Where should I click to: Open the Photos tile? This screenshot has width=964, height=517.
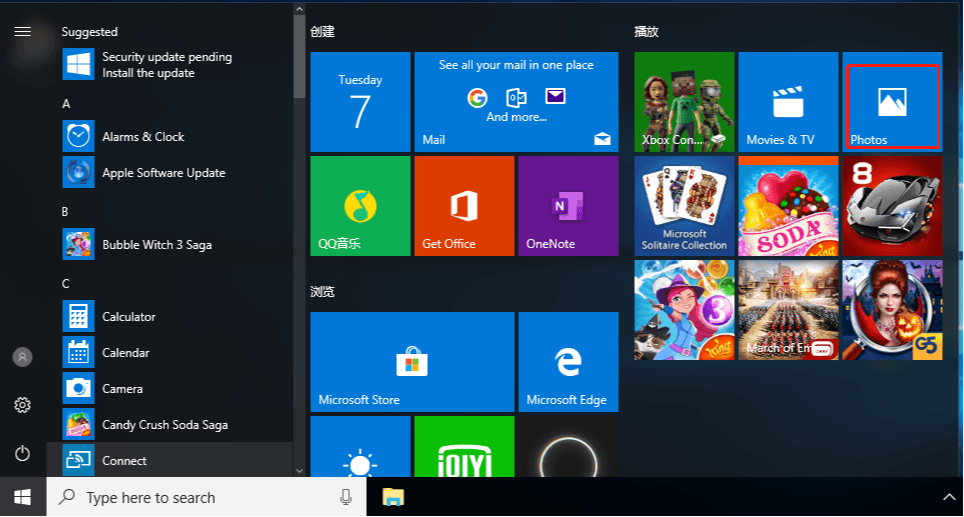click(892, 102)
